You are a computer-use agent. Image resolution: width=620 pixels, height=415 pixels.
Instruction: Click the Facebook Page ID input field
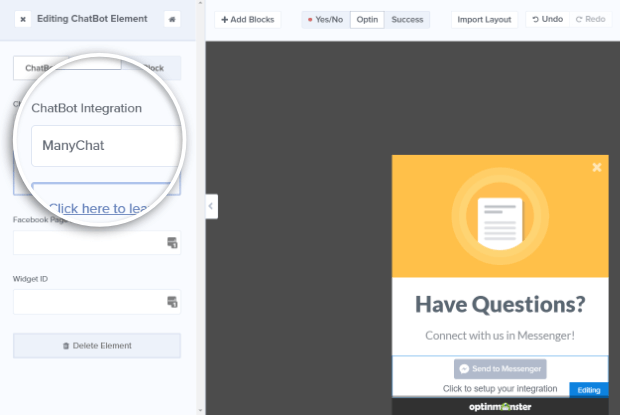pos(97,243)
